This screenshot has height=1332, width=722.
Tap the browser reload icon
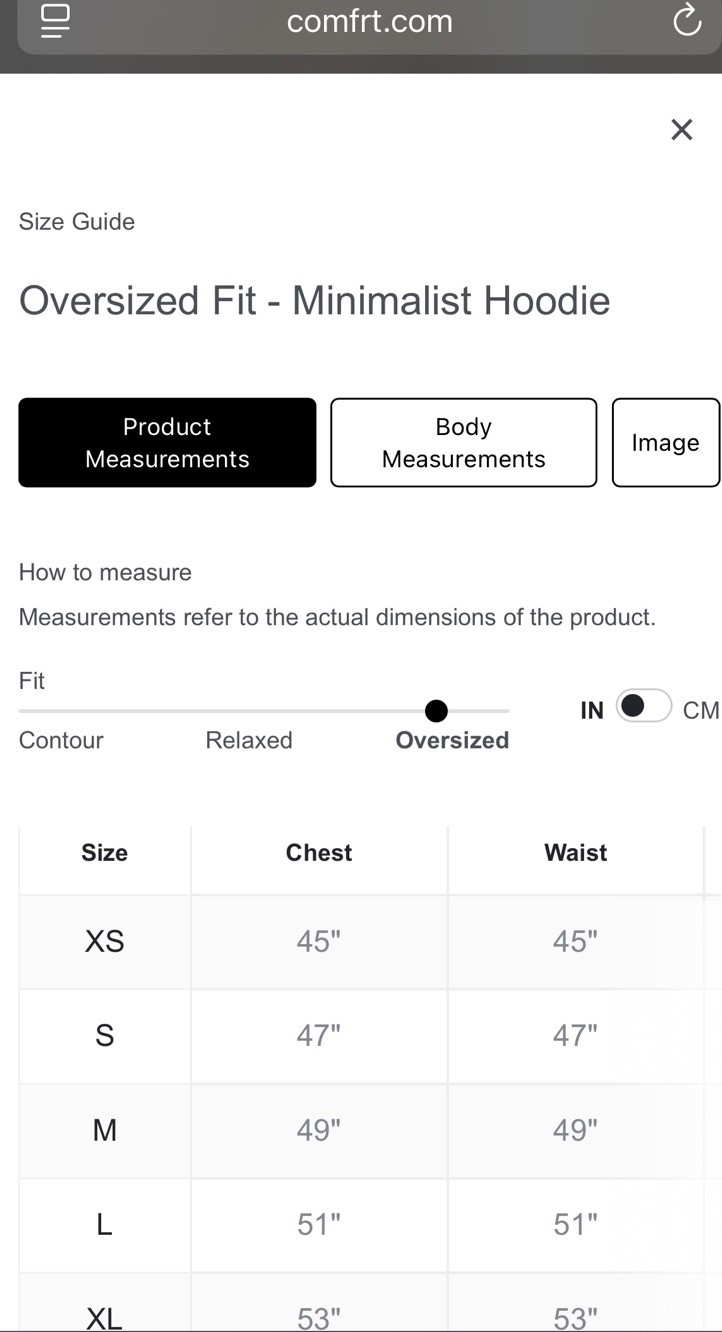coord(687,20)
